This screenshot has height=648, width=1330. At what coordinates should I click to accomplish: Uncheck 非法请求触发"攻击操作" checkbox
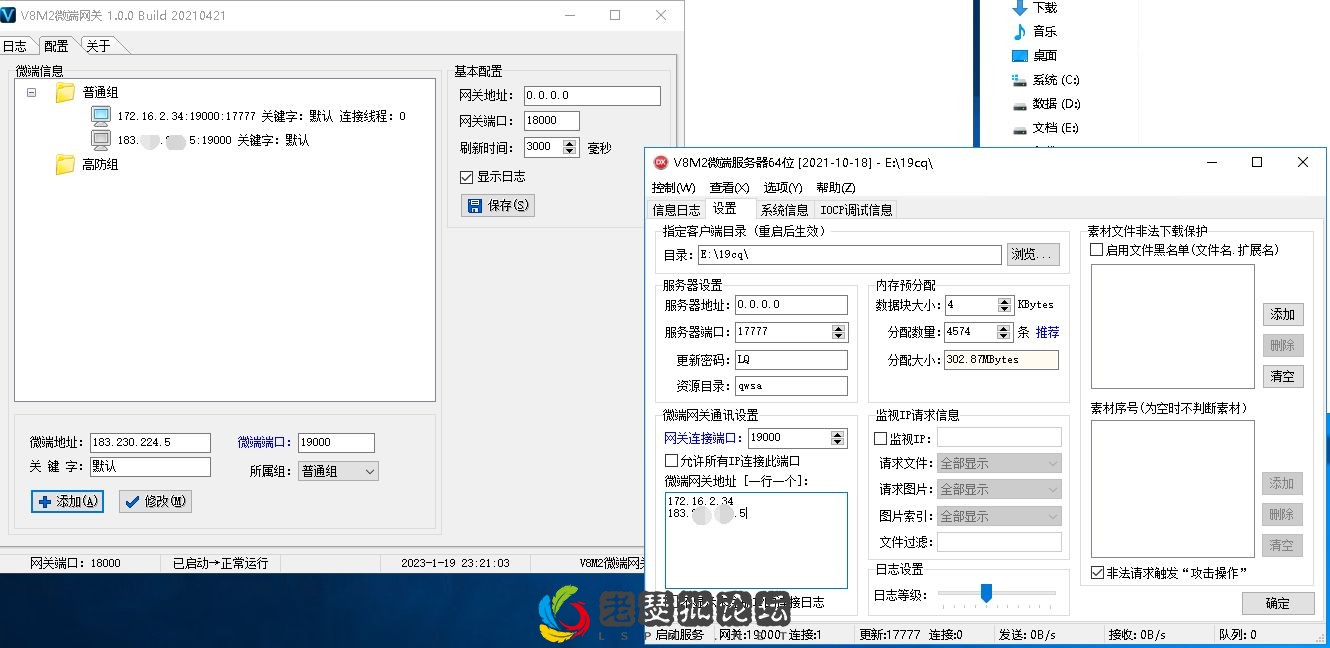coord(1098,573)
